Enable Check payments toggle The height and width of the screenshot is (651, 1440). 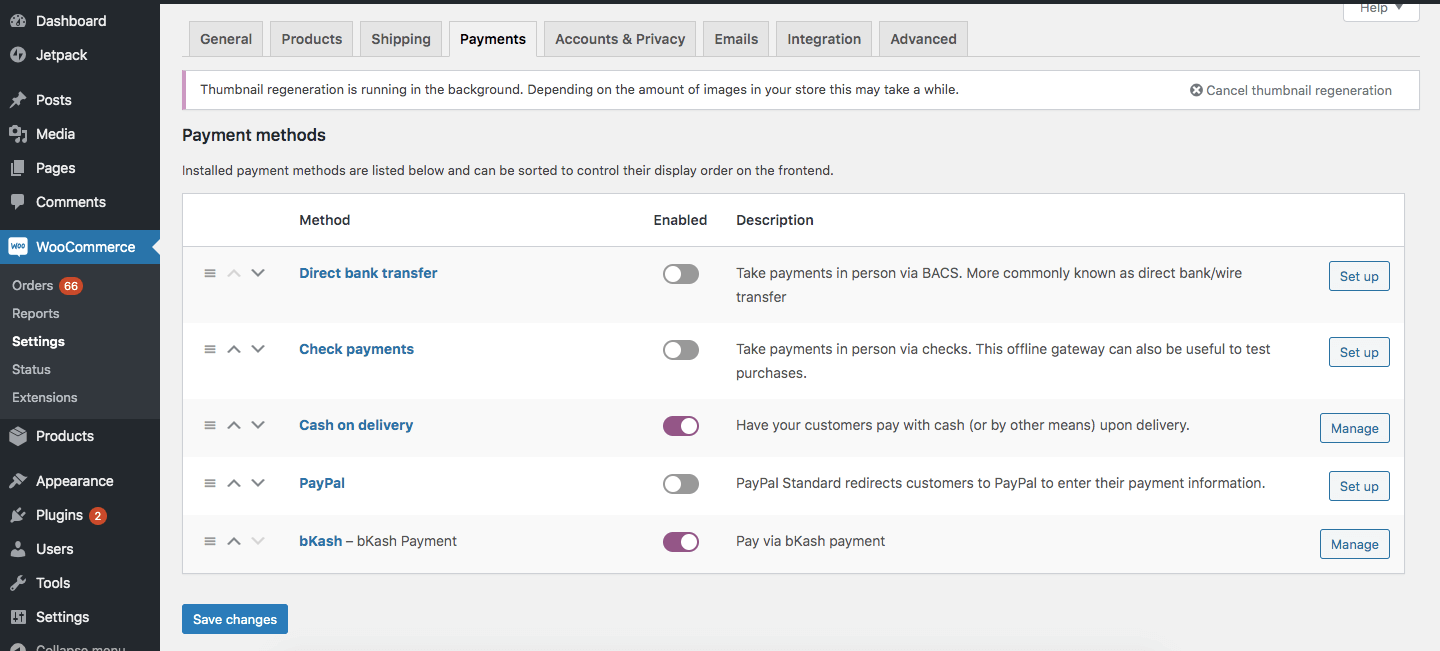coord(681,350)
